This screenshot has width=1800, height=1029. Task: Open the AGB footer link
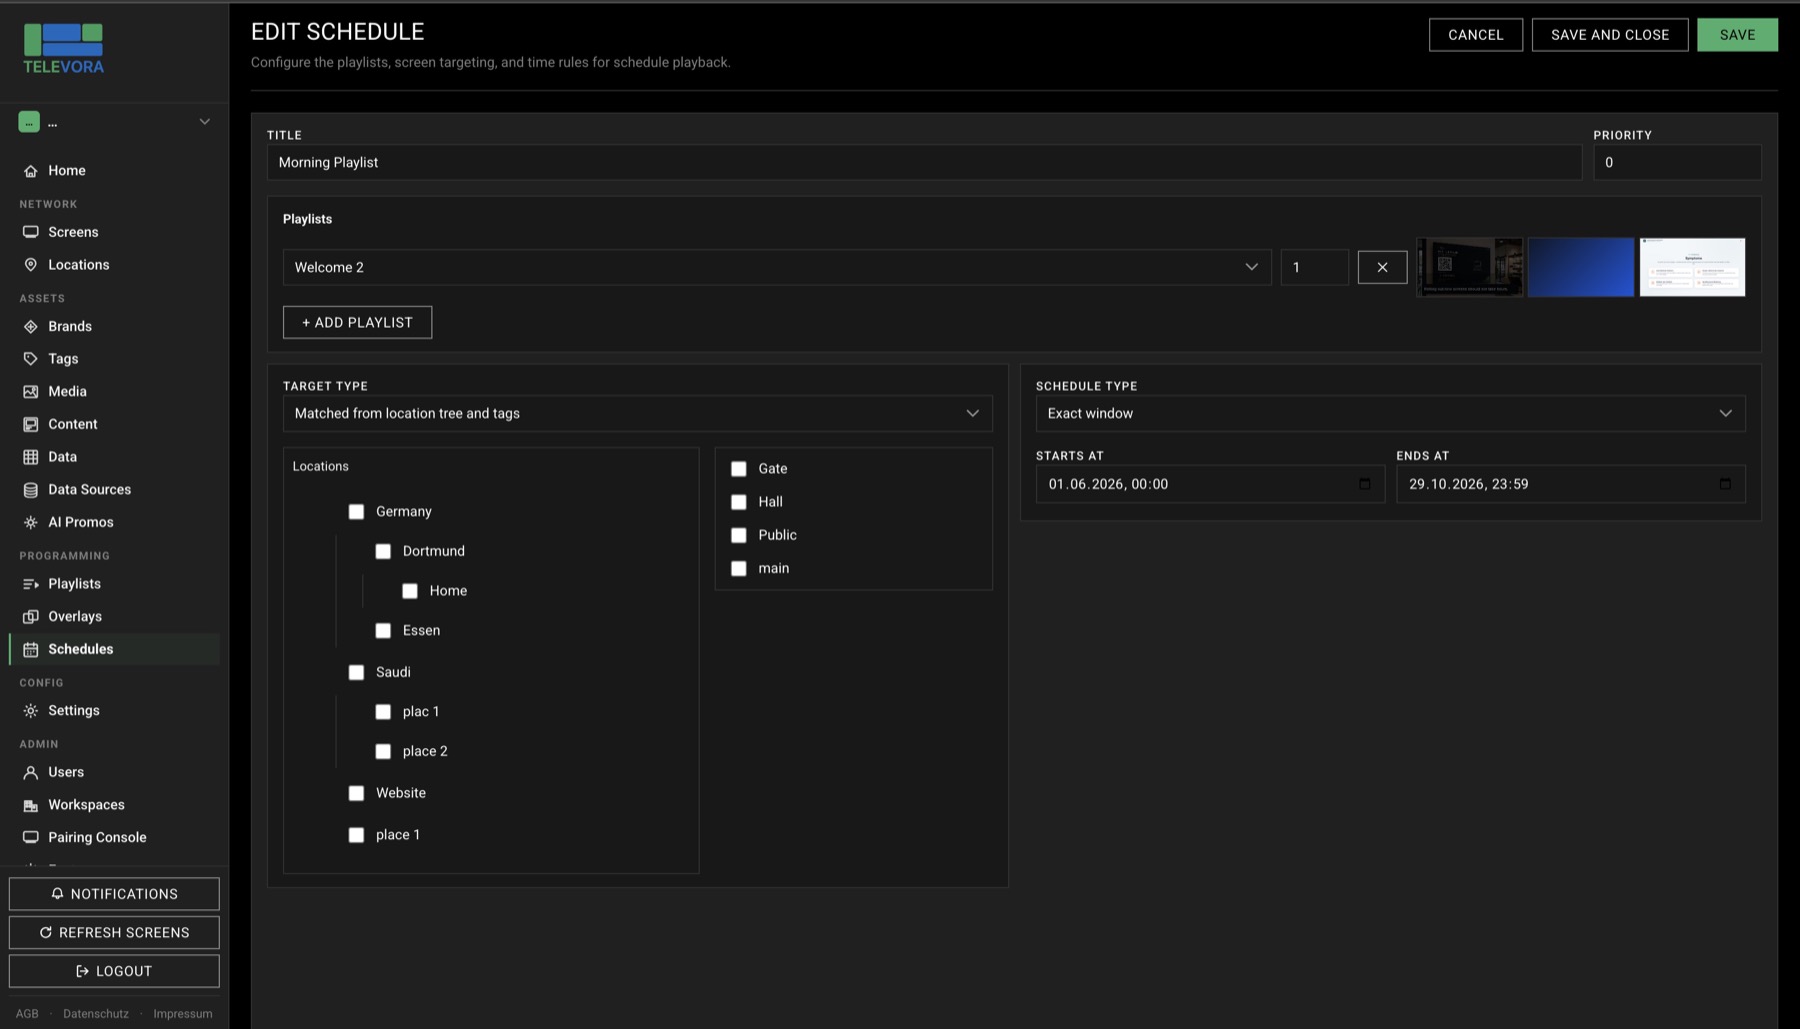pyautogui.click(x=27, y=1014)
